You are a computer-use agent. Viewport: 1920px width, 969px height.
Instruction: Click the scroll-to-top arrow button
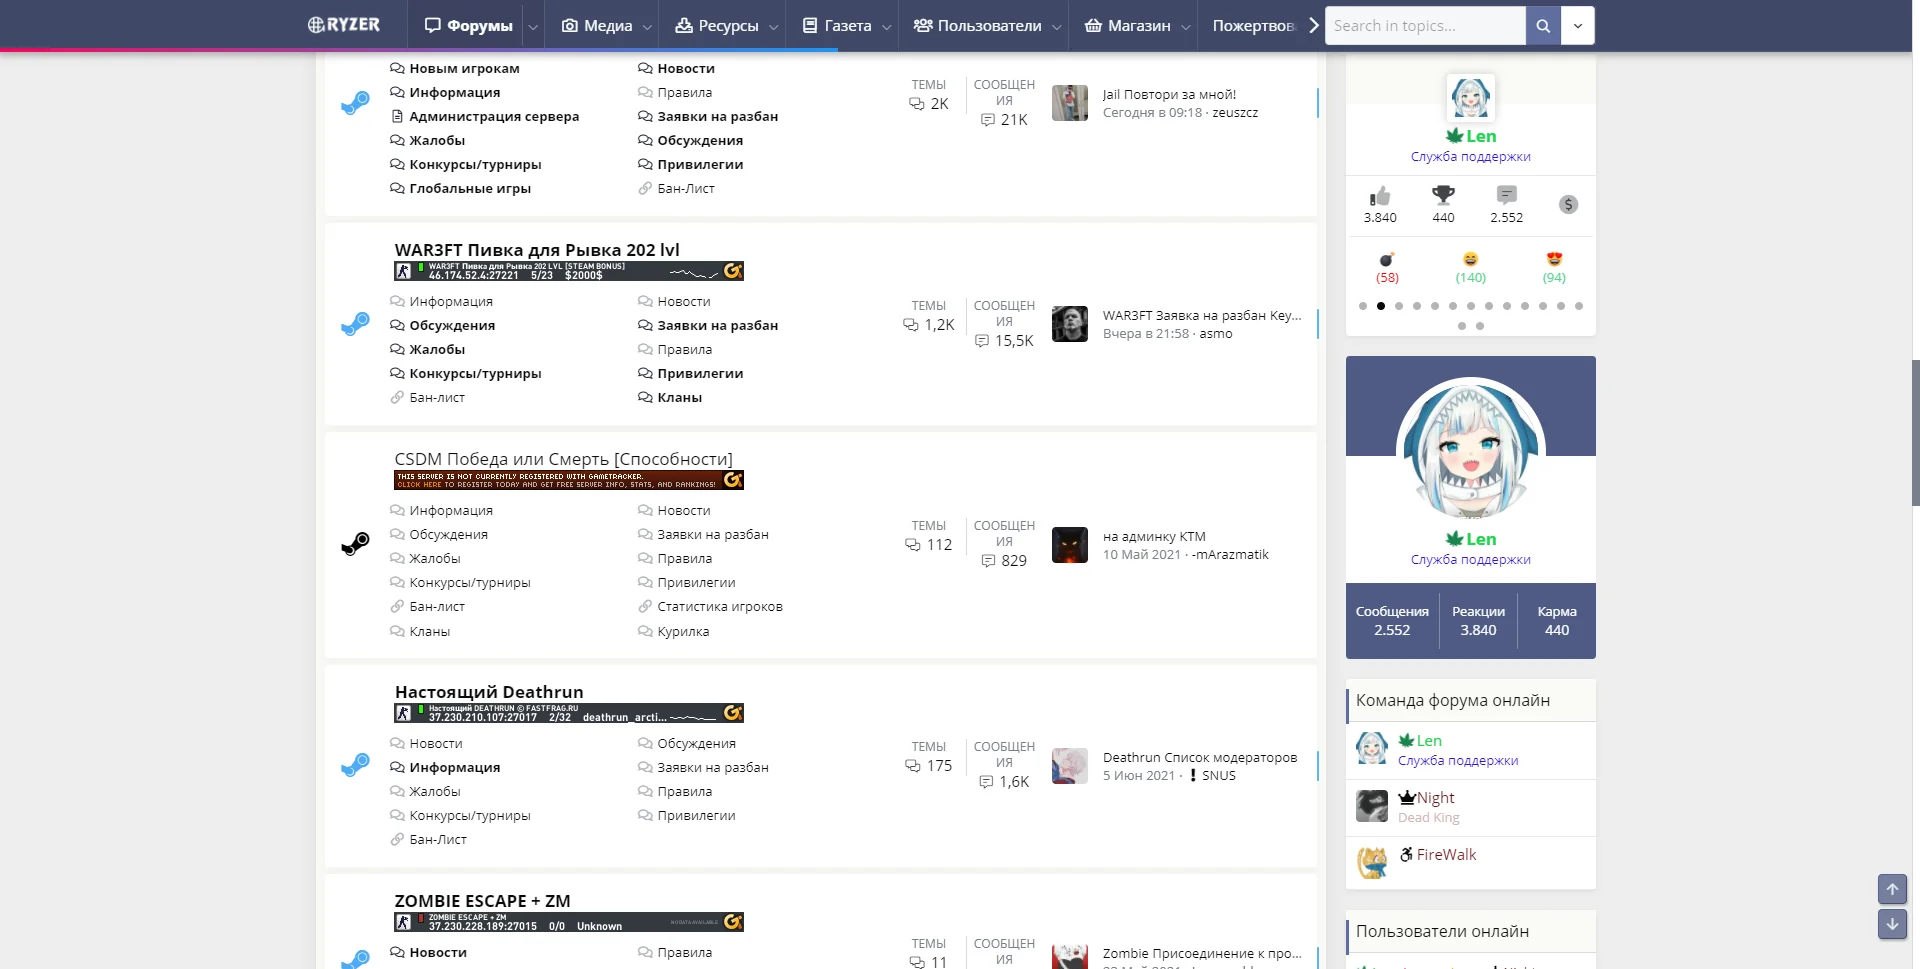pyautogui.click(x=1892, y=889)
